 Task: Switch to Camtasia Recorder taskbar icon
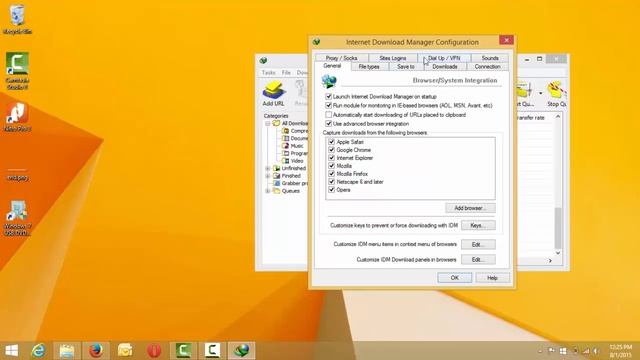point(212,350)
